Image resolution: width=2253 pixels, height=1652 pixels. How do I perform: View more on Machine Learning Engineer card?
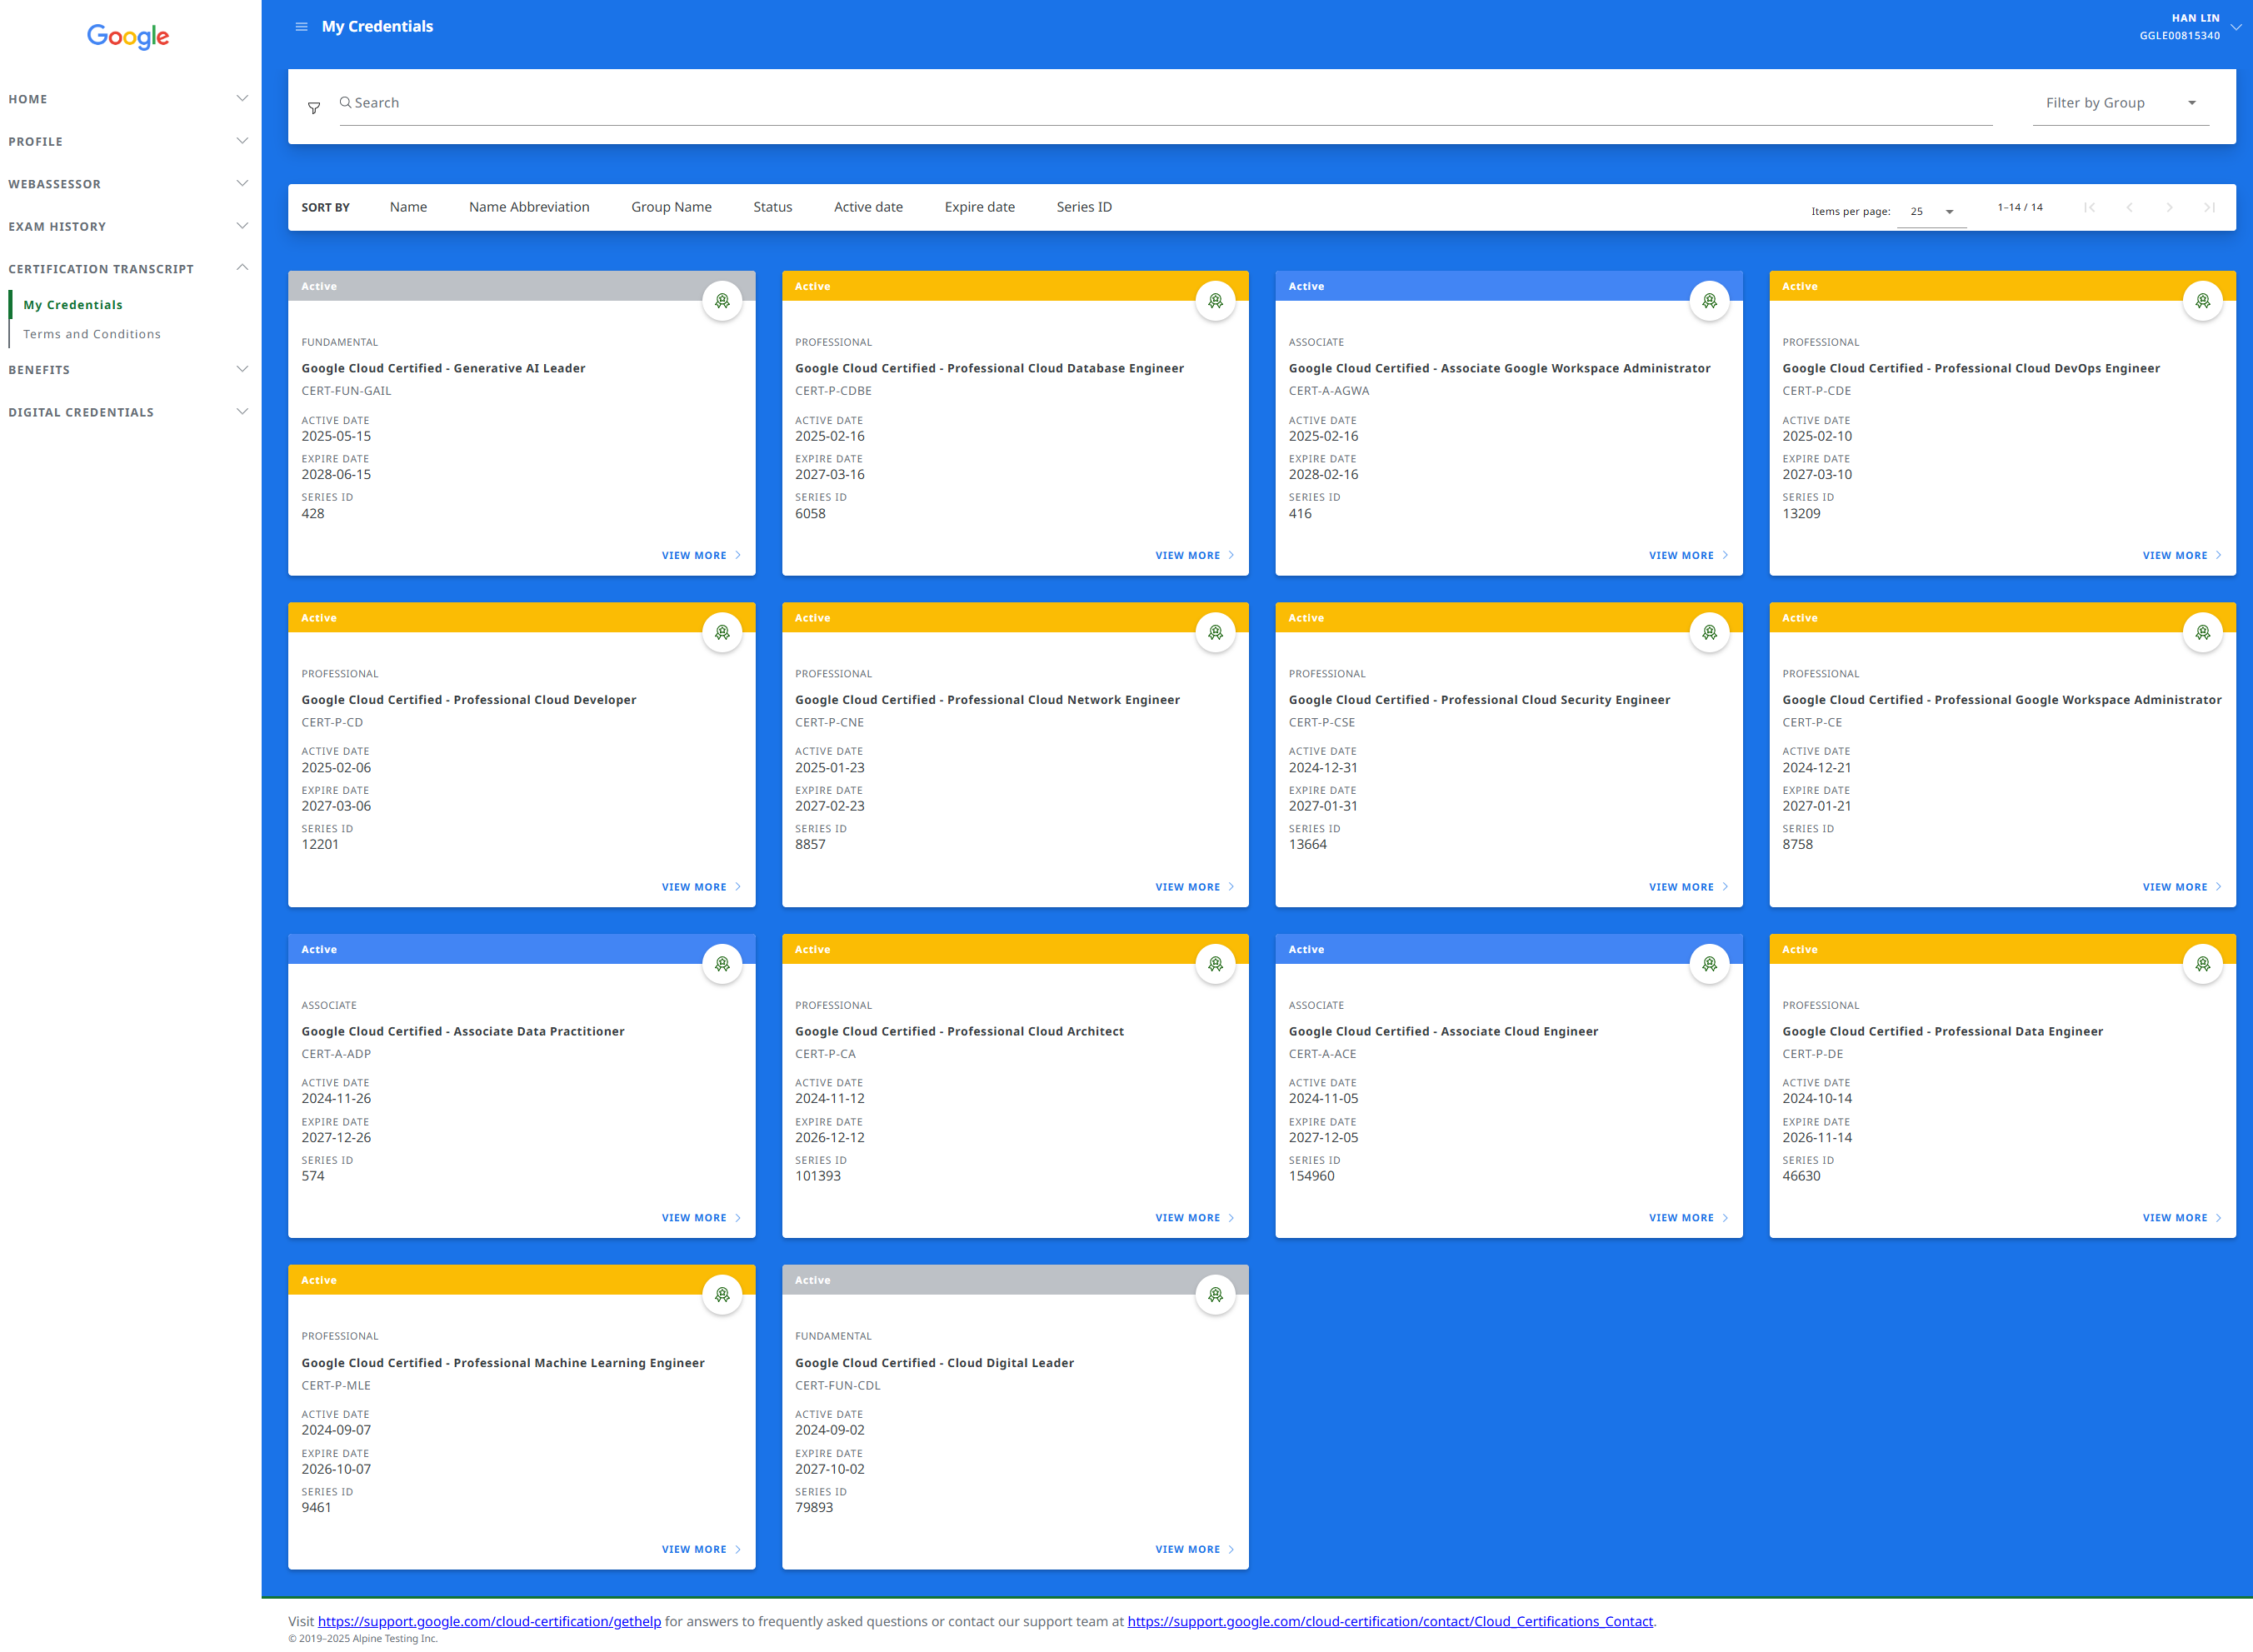(x=701, y=1549)
